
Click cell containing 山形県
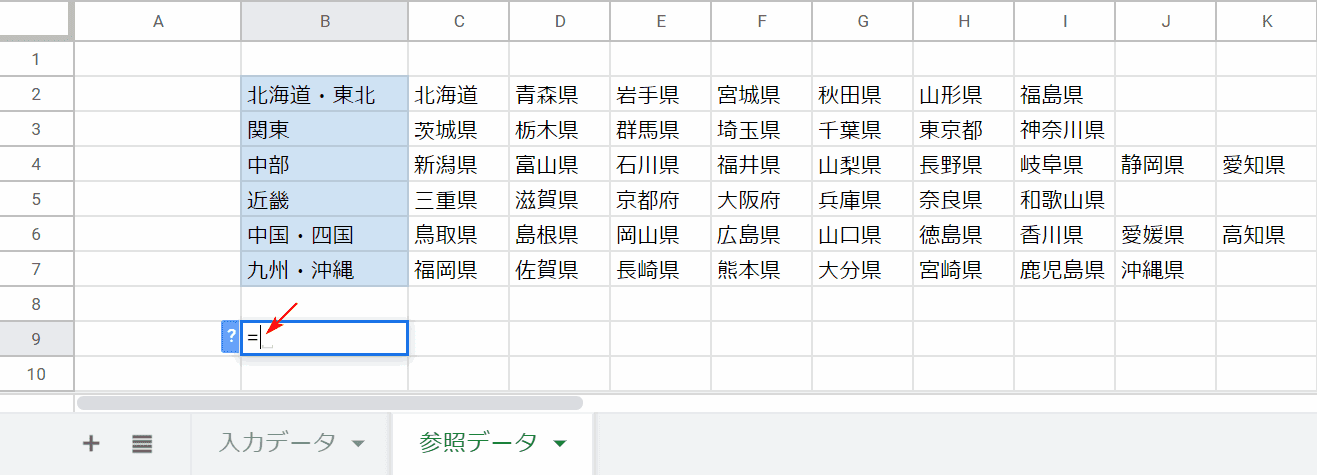coord(963,95)
